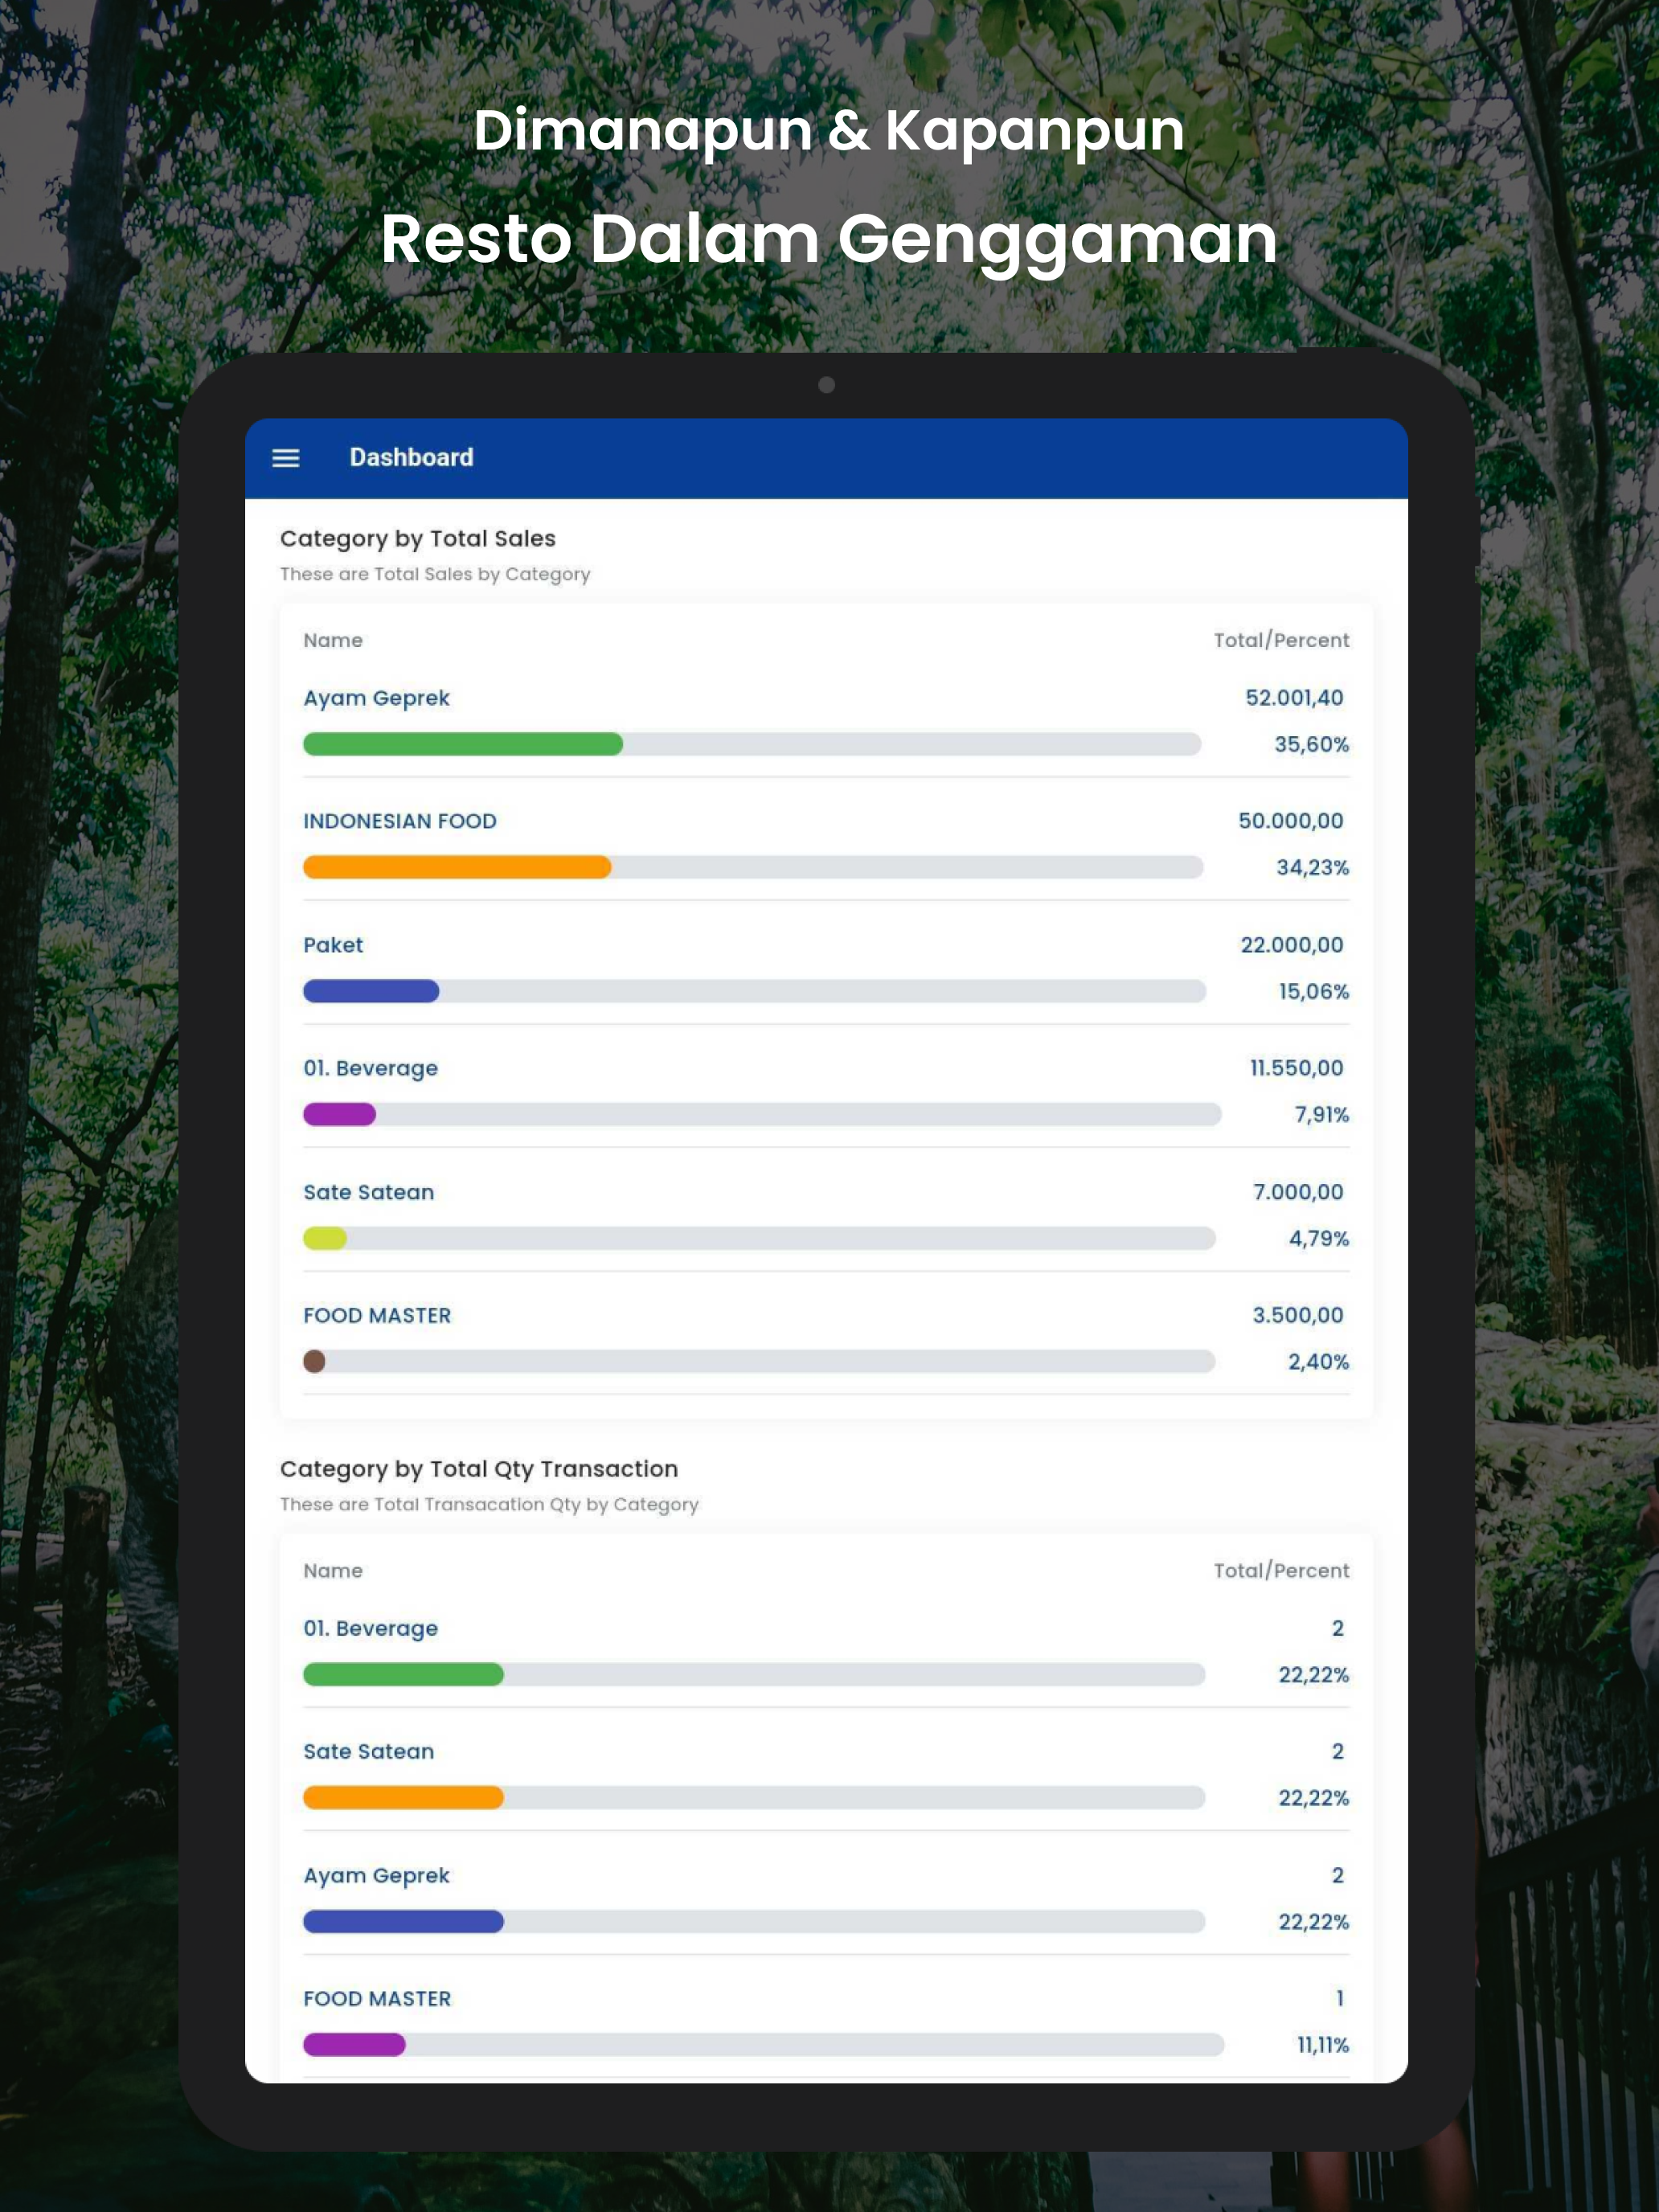The height and width of the screenshot is (2212, 1659).
Task: Click 'These are Total Sales by Category' subtitle
Action: 435,574
